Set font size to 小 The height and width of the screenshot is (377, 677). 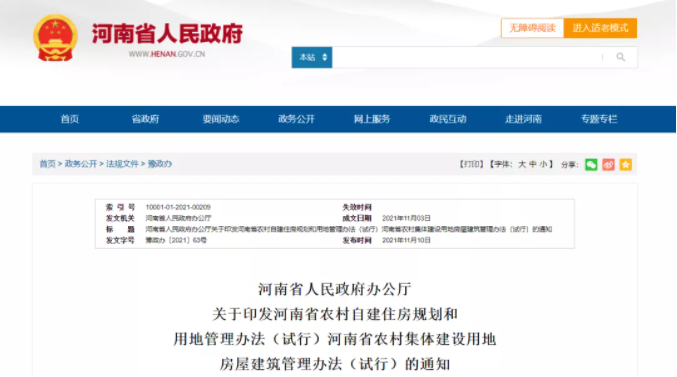pos(543,164)
